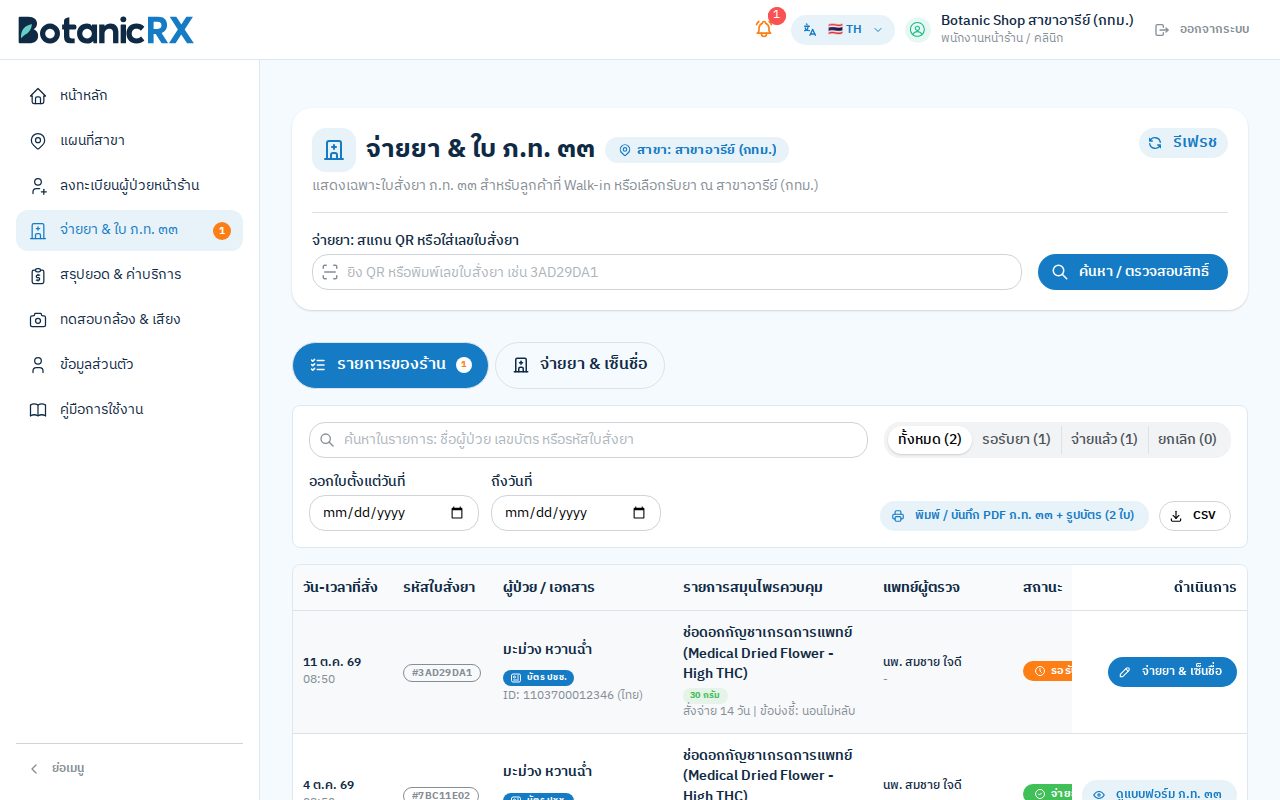1280x800 pixels.
Task: Click the QR scan icon in the input
Action: 330,272
